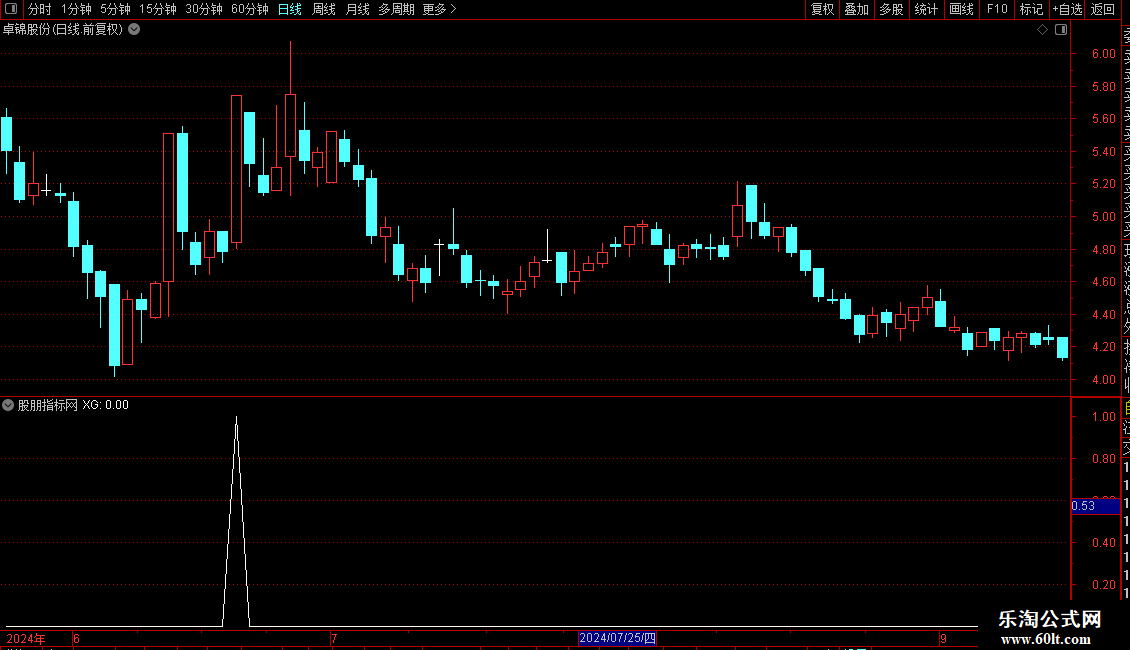The width and height of the screenshot is (1130, 650).
Task: Toggle the side panel icon in chart corner
Action: pos(1061,30)
